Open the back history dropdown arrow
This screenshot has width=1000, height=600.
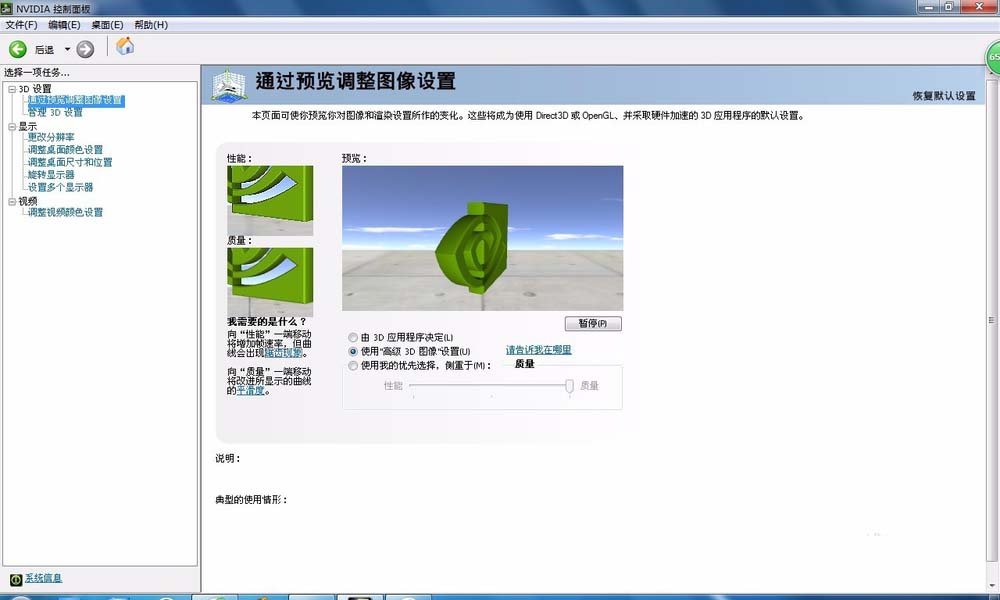click(x=67, y=49)
